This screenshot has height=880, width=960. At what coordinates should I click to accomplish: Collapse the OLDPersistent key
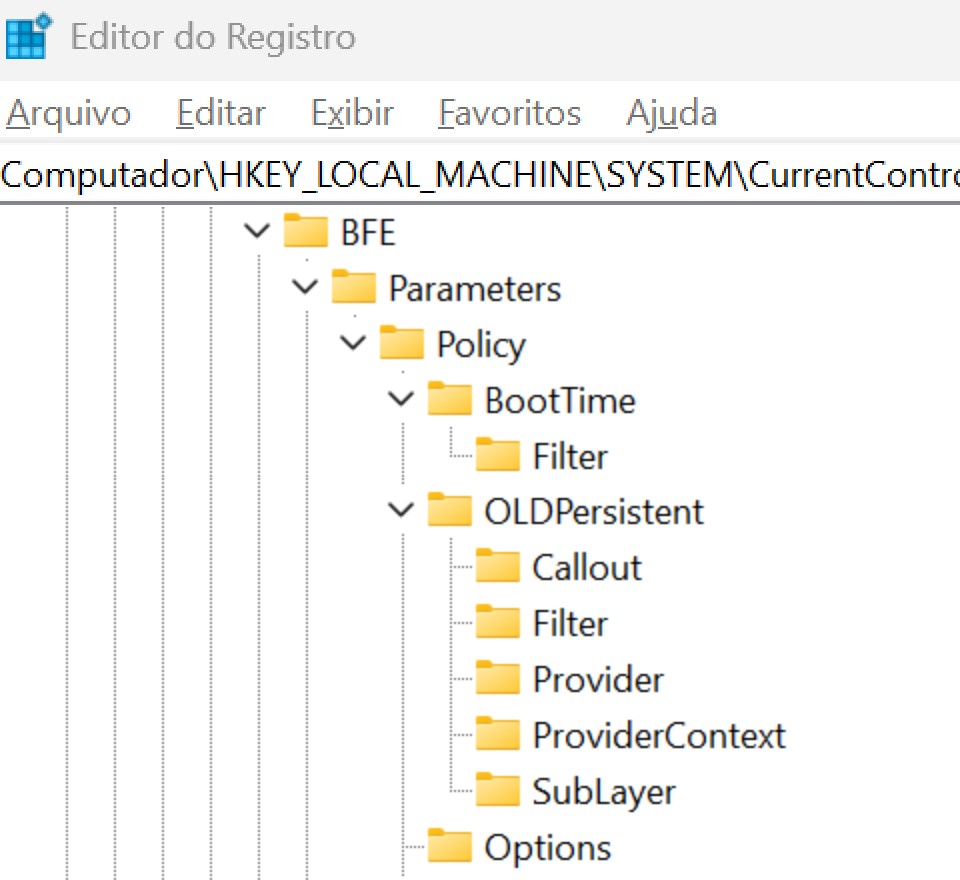pyautogui.click(x=401, y=510)
